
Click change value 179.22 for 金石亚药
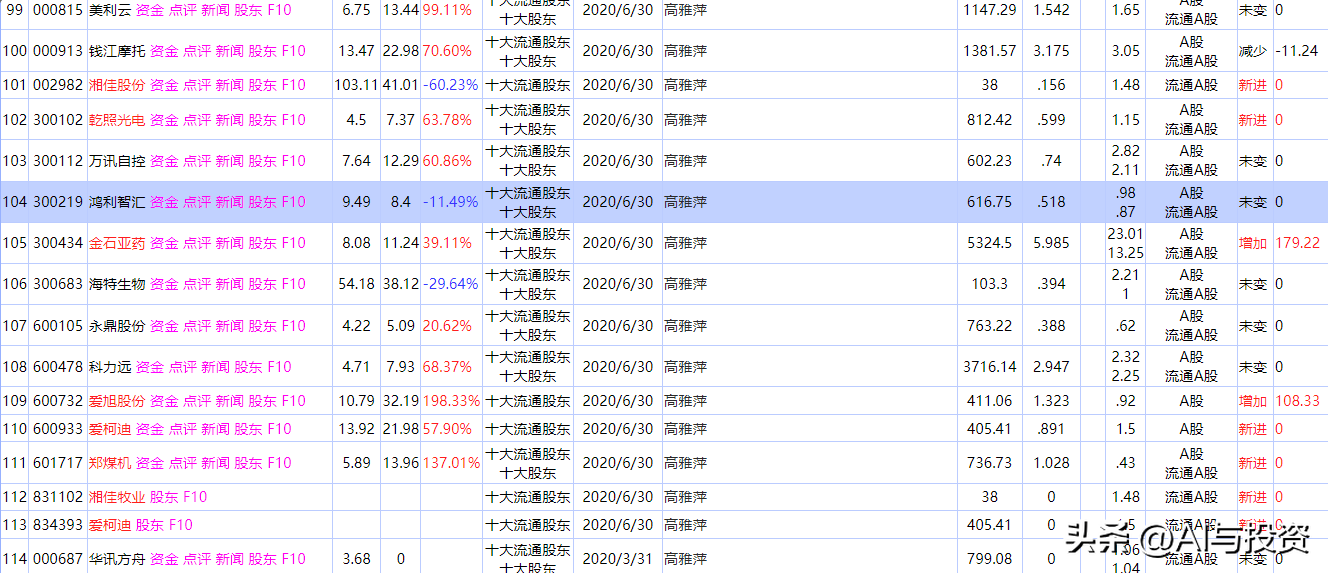[x=1297, y=243]
